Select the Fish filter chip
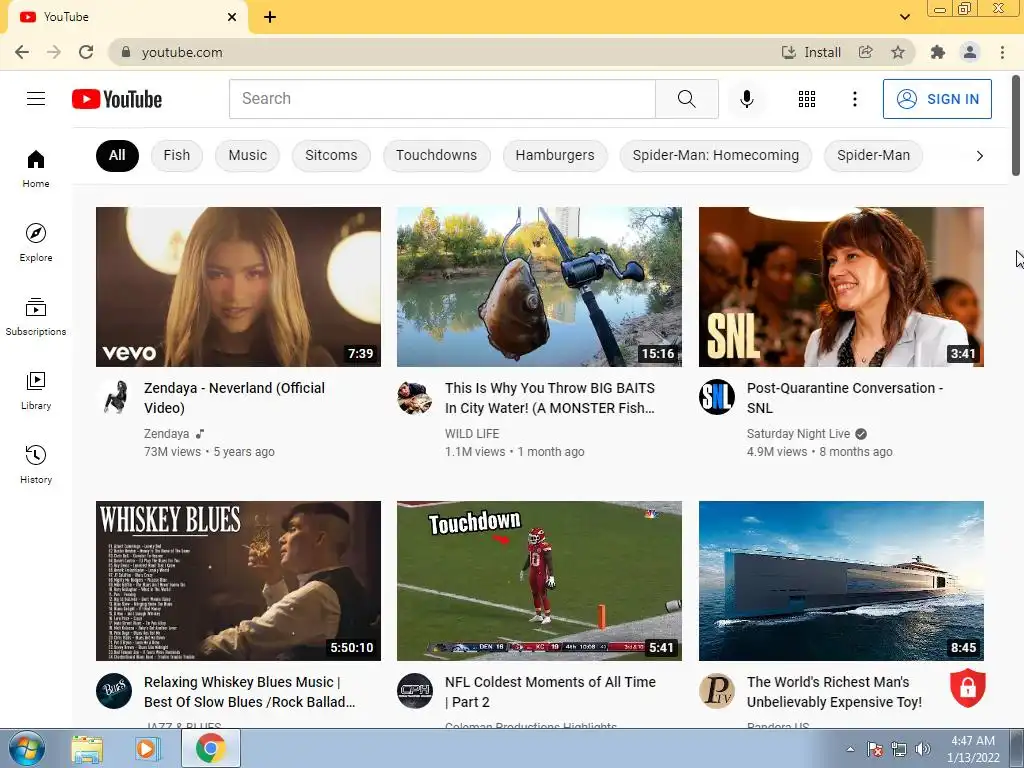This screenshot has width=1024, height=768. point(176,155)
